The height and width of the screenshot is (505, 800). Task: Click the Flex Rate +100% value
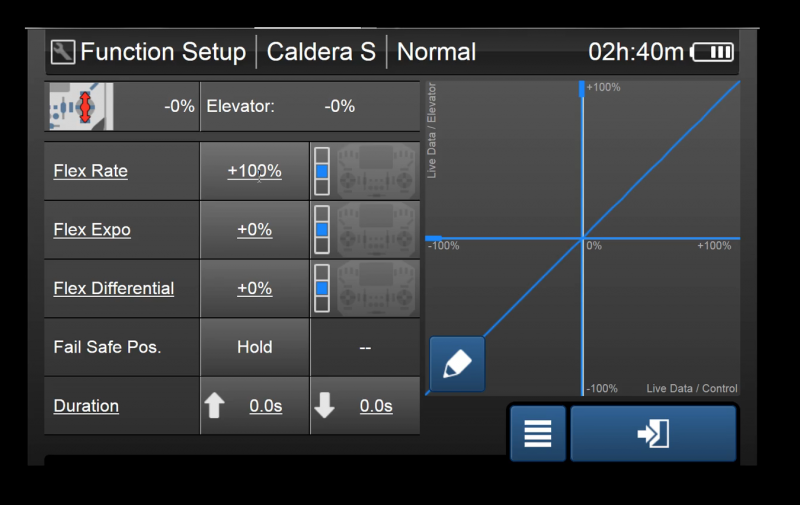pos(255,171)
